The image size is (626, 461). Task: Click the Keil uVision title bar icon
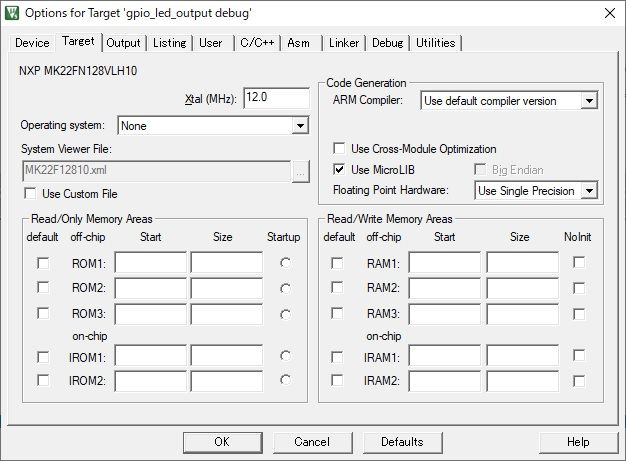pos(12,13)
